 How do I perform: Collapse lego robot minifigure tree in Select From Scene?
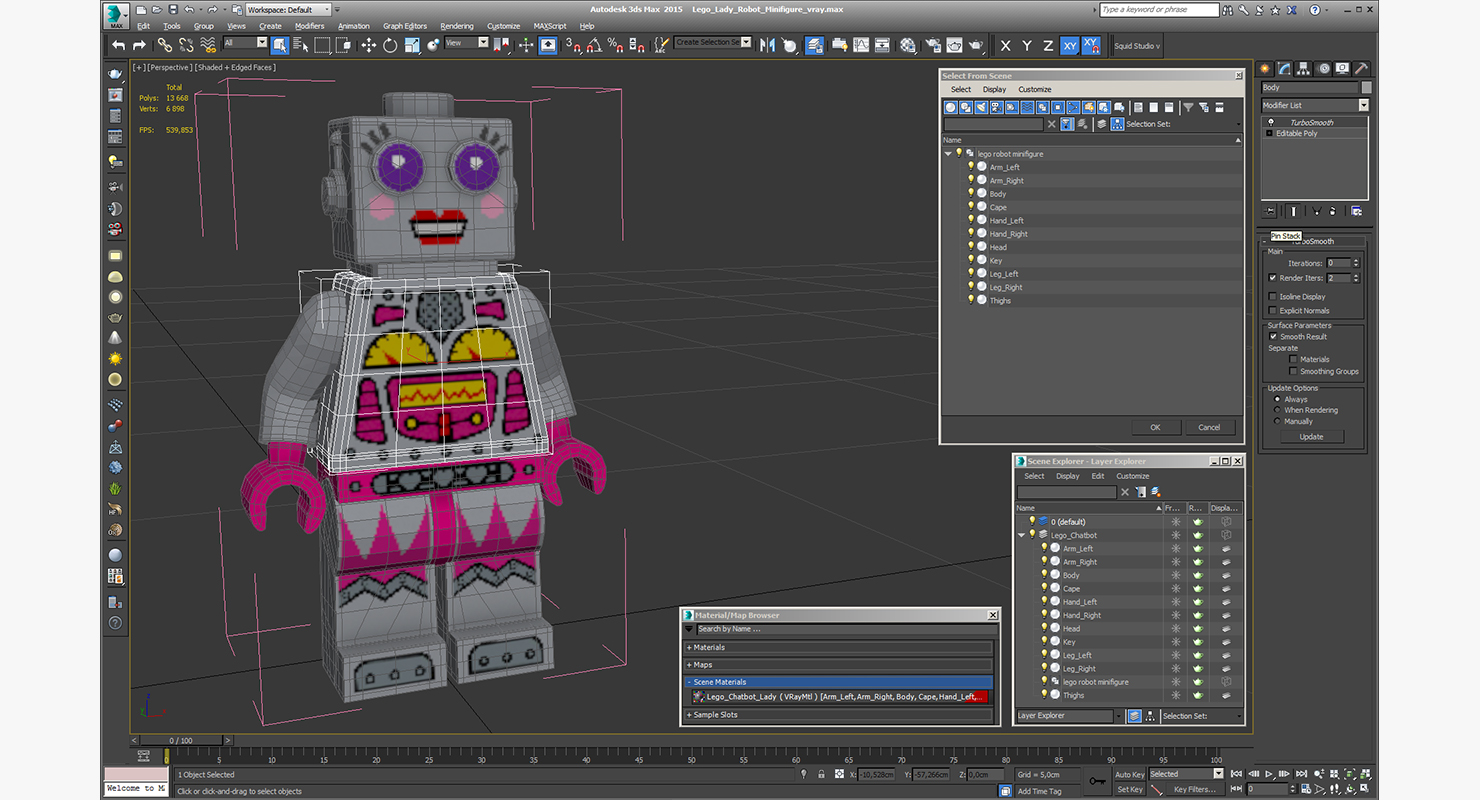[x=948, y=154]
